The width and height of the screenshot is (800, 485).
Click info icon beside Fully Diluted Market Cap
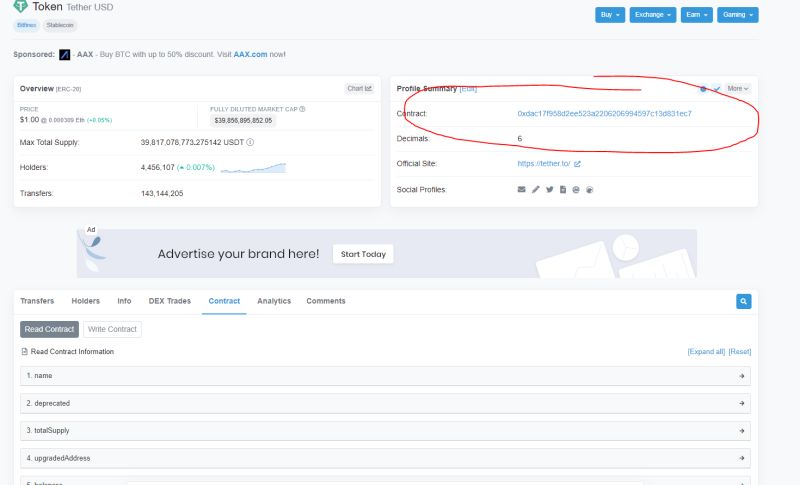(302, 109)
